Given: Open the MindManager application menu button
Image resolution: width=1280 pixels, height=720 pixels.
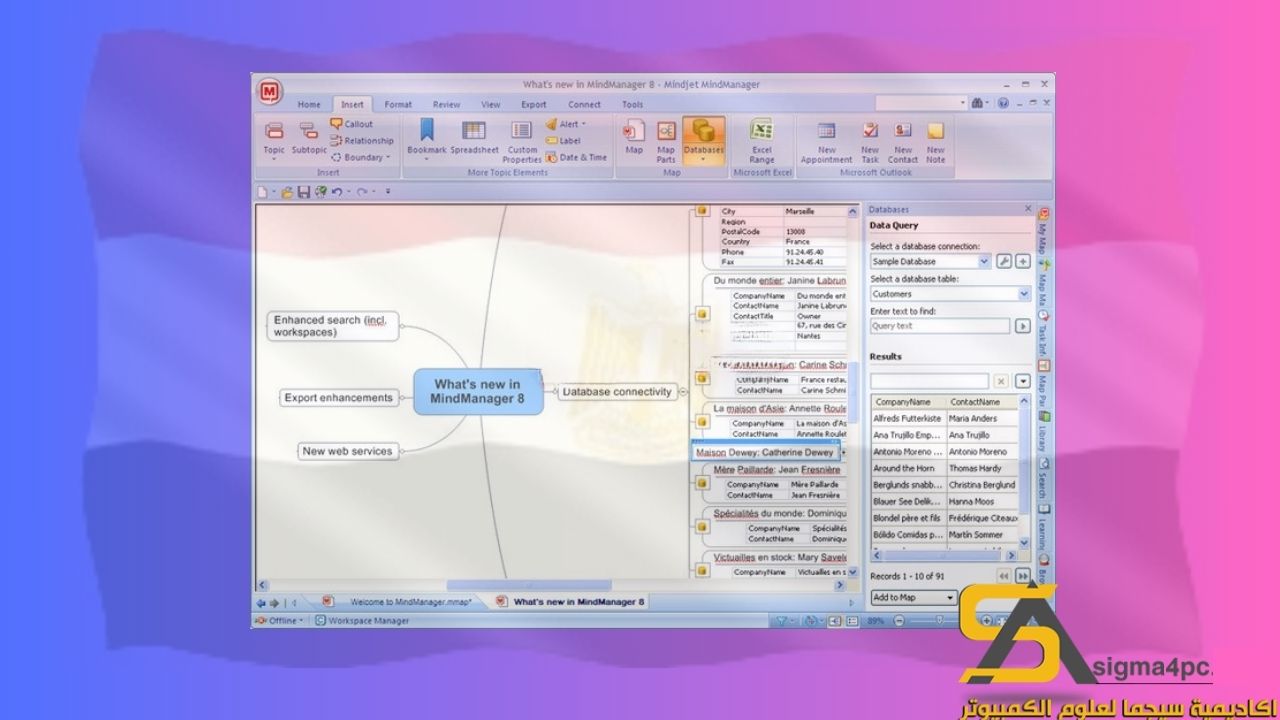Looking at the screenshot, I should (269, 92).
